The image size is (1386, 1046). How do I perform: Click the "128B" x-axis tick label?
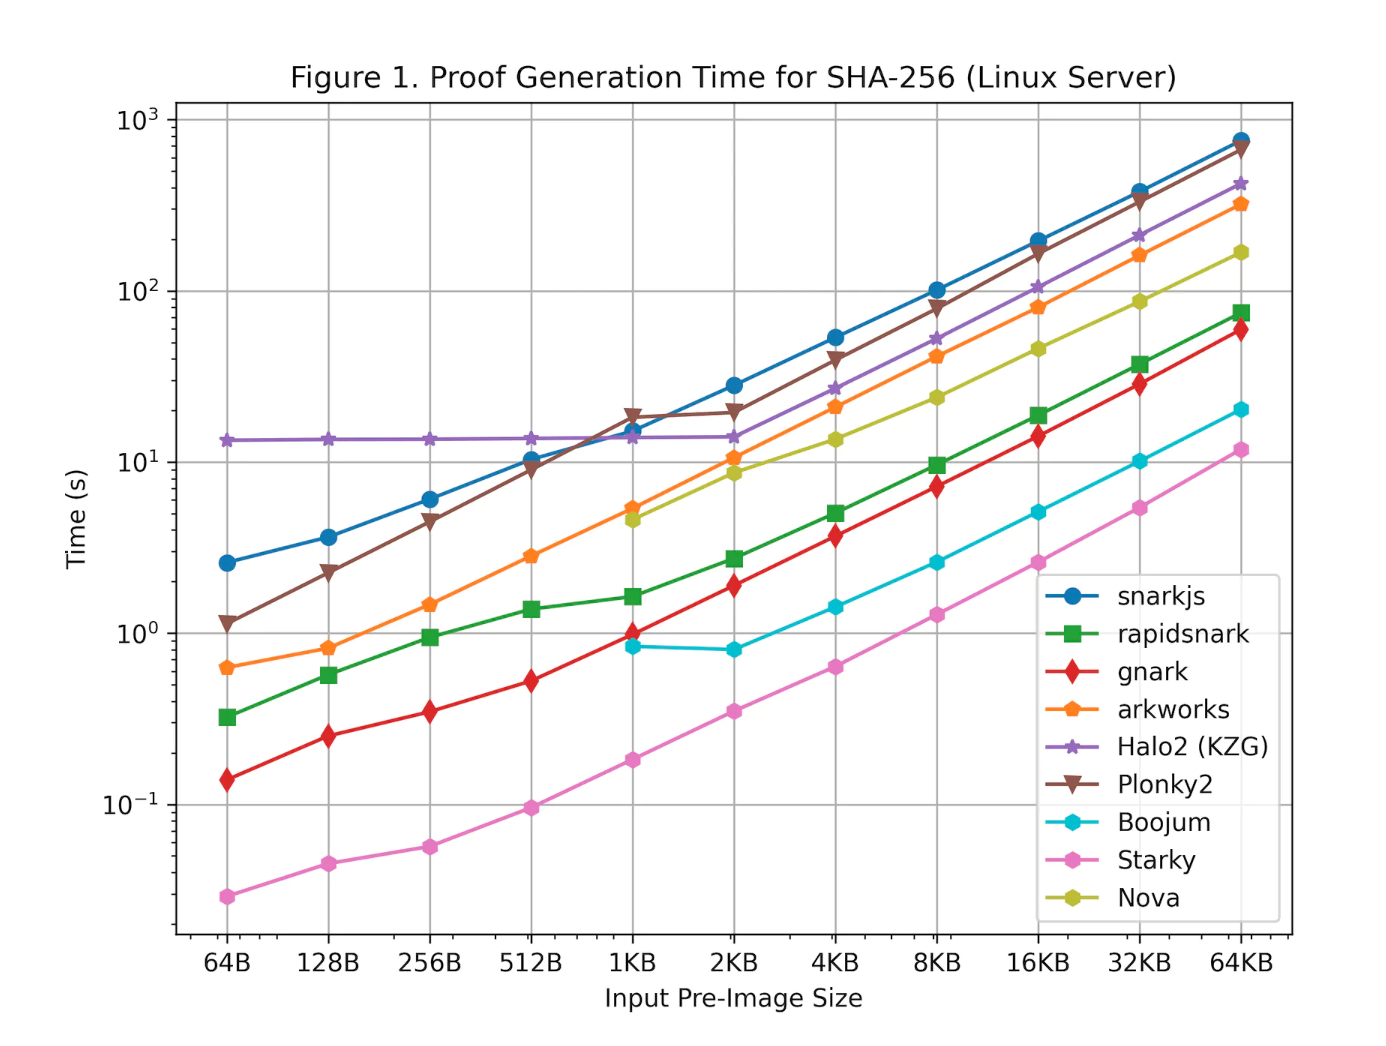tap(328, 963)
